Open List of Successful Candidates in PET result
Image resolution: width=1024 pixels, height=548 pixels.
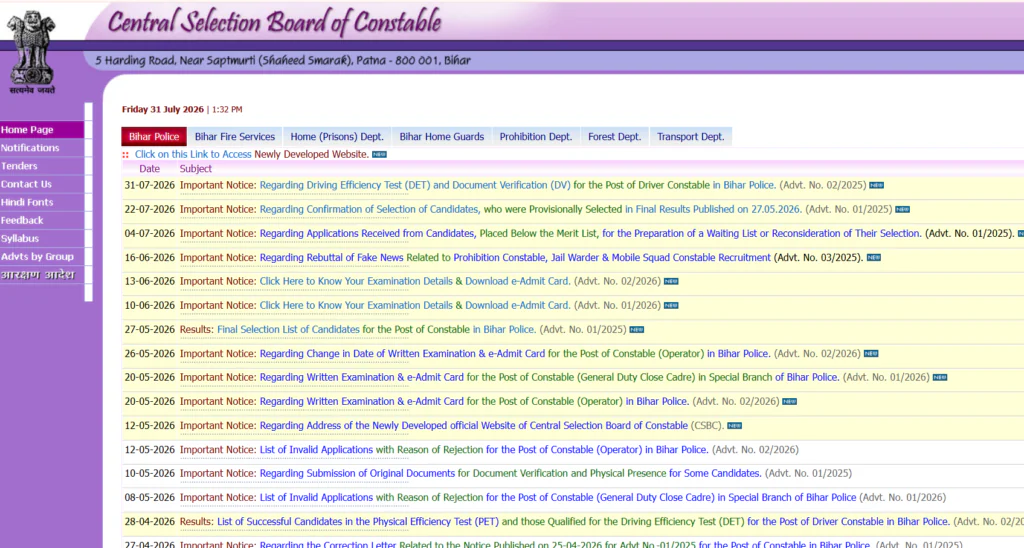(583, 522)
